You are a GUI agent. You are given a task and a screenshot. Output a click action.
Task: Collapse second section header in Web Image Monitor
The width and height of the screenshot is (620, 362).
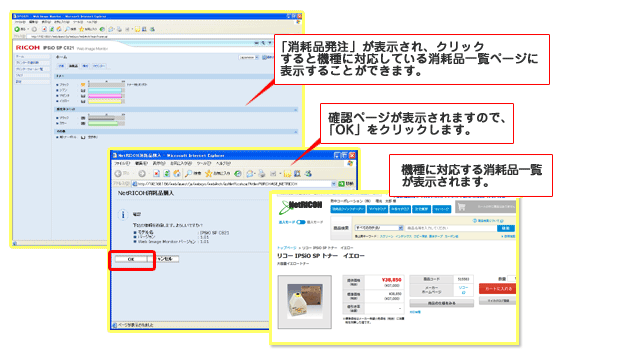pyautogui.click(x=296, y=109)
